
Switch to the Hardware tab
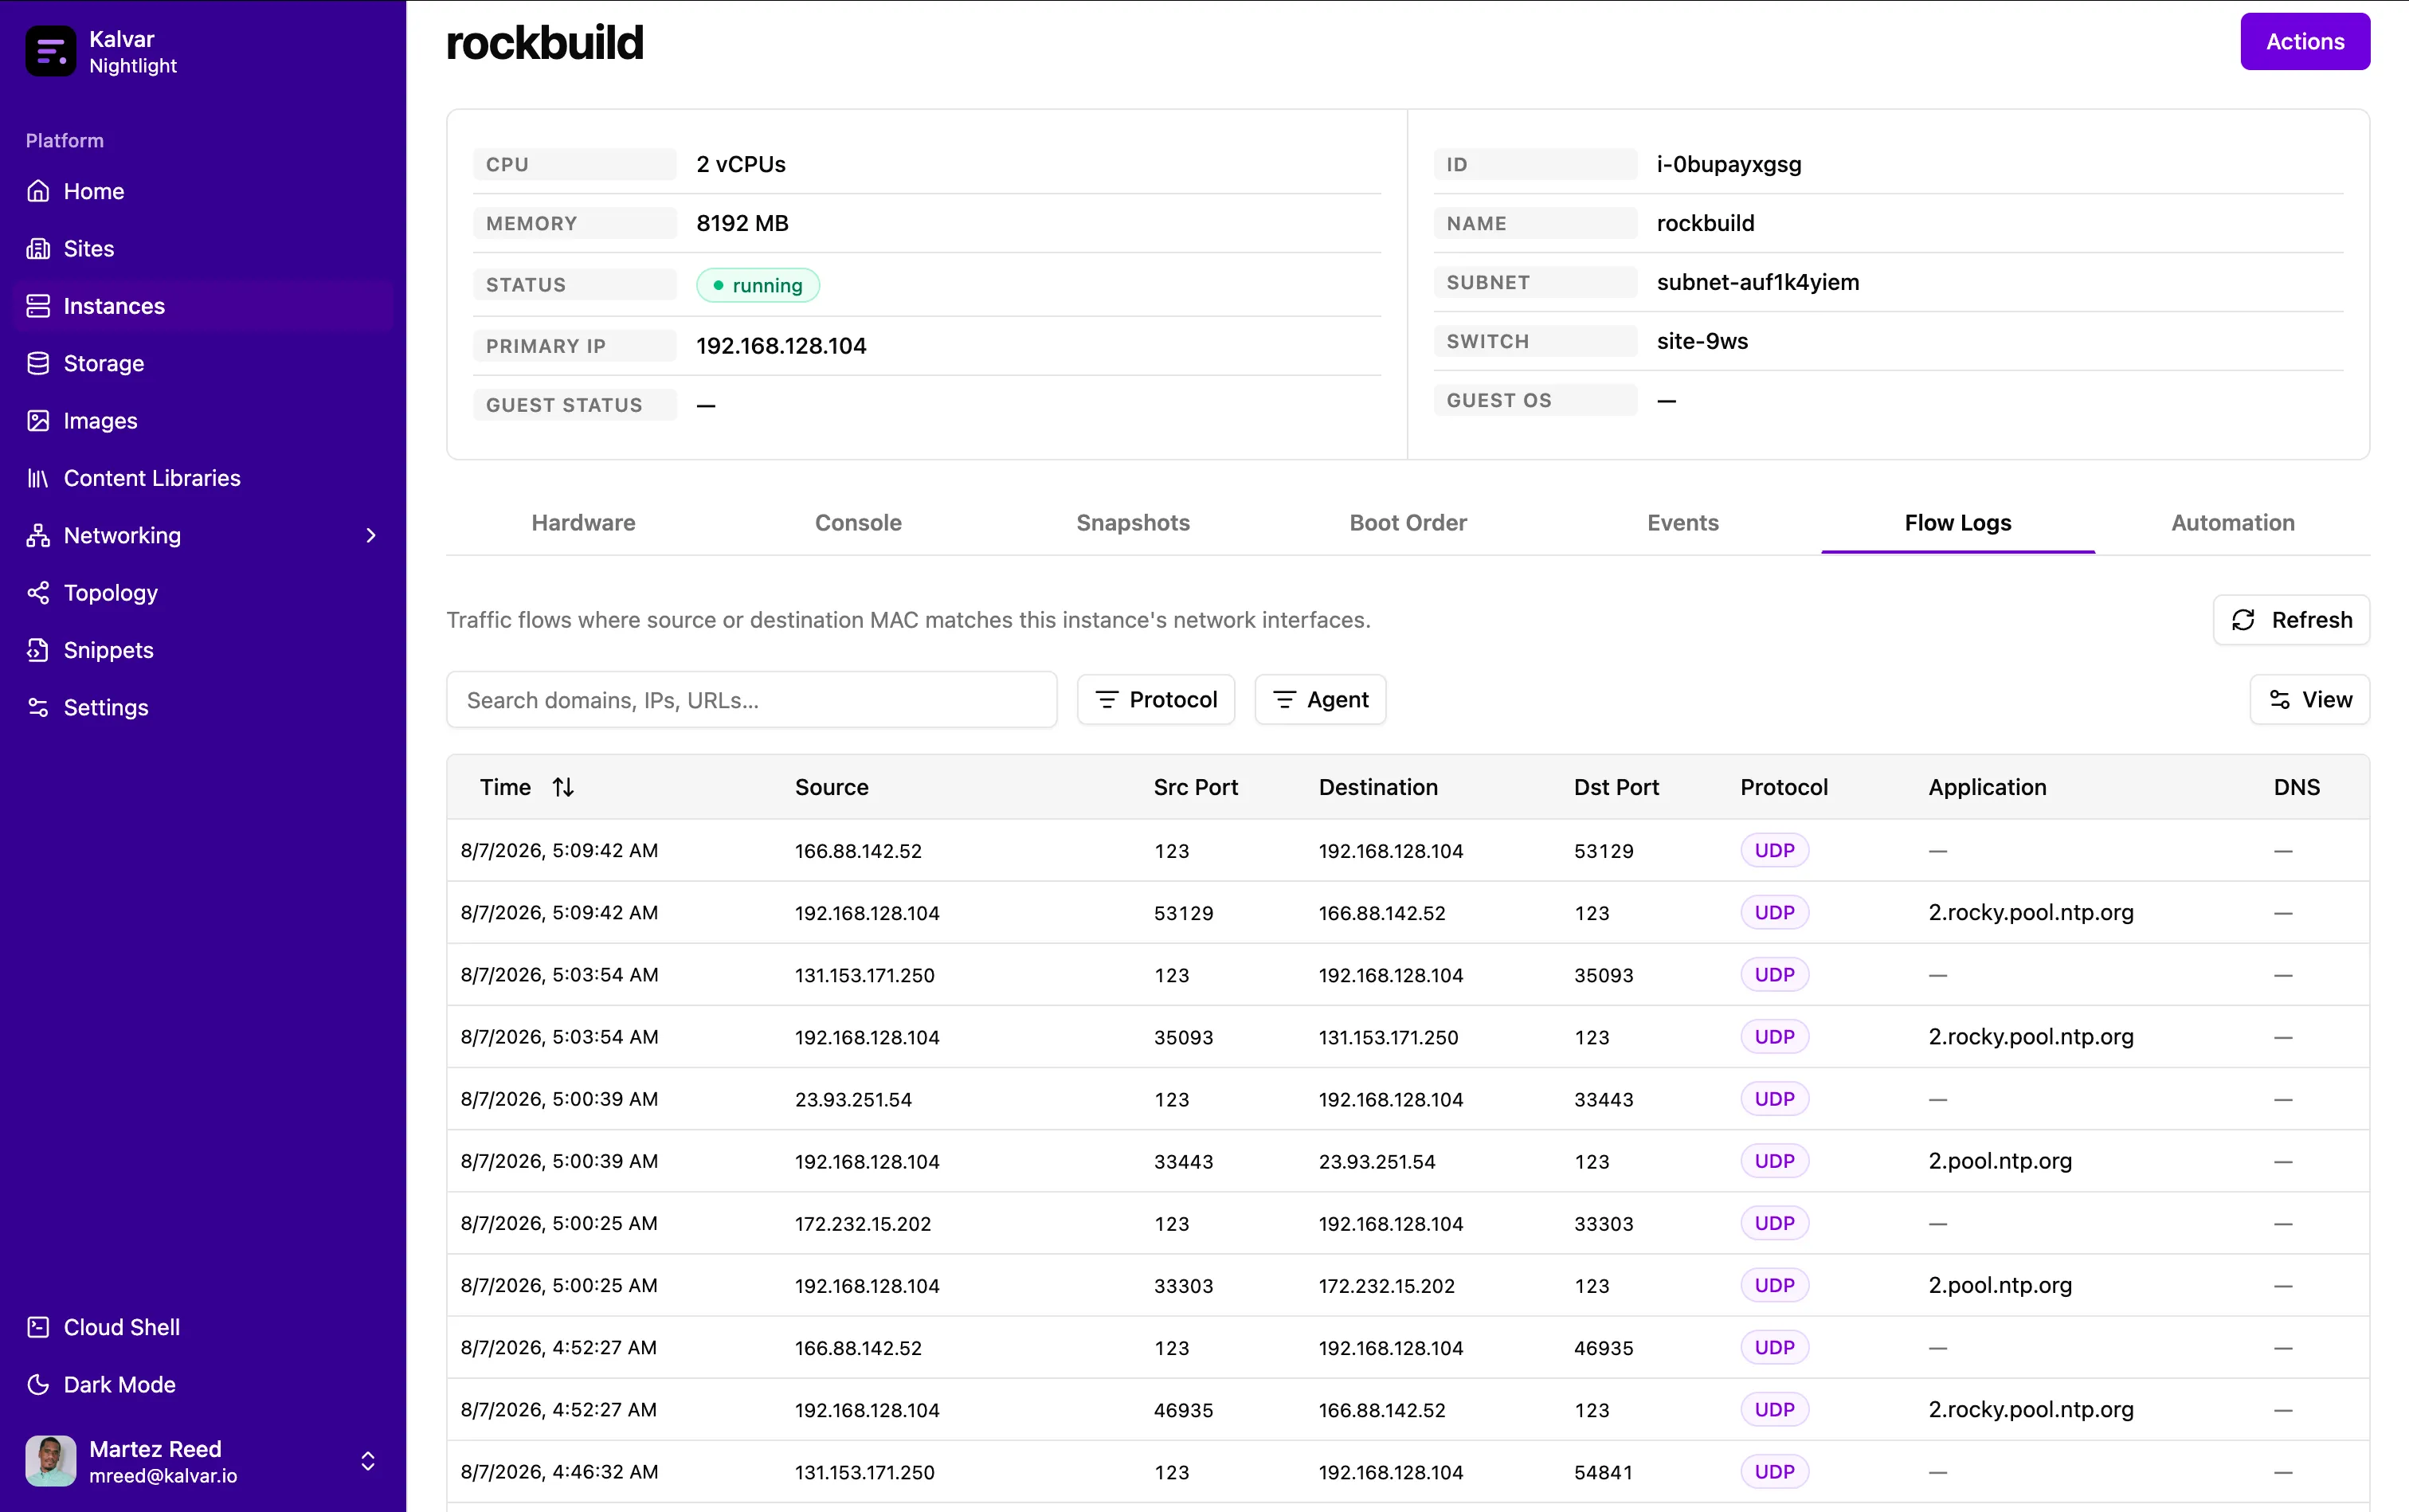point(583,523)
